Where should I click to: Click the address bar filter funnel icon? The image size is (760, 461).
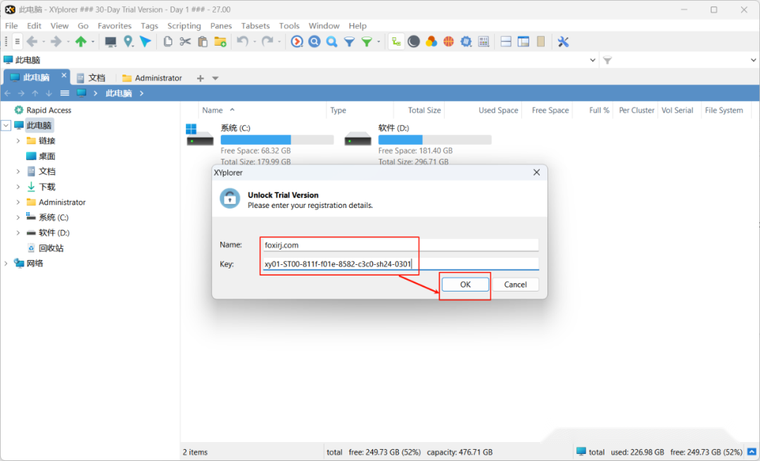607,60
